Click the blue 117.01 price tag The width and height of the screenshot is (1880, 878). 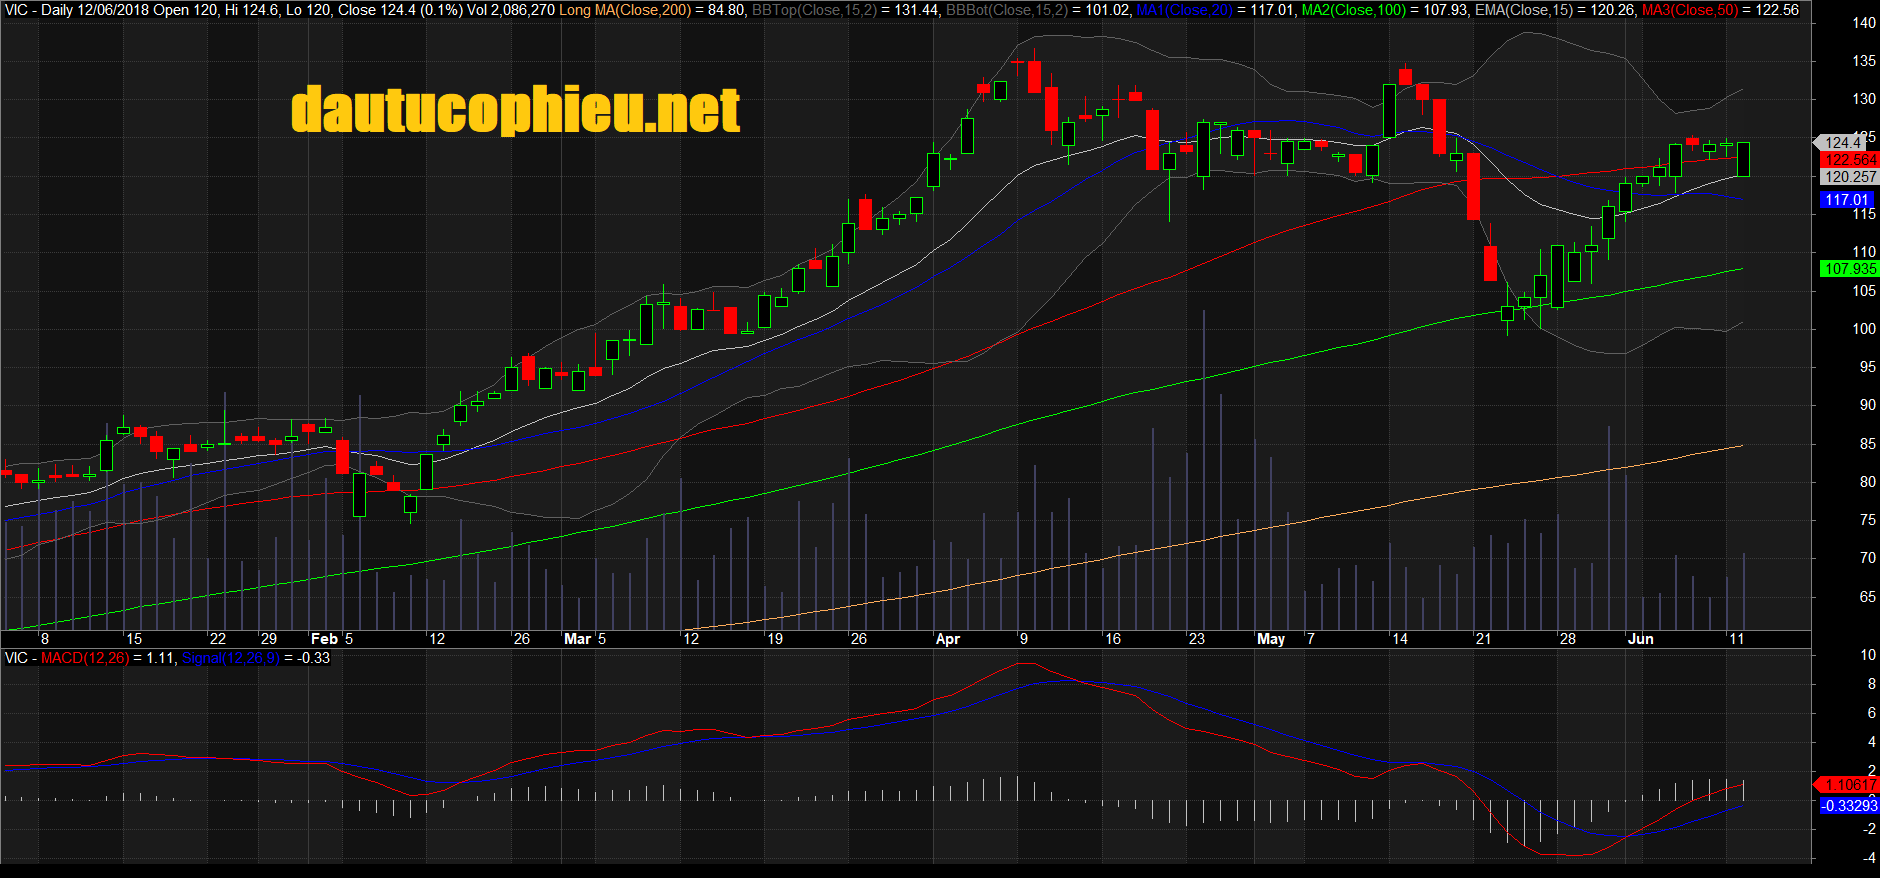click(1846, 200)
